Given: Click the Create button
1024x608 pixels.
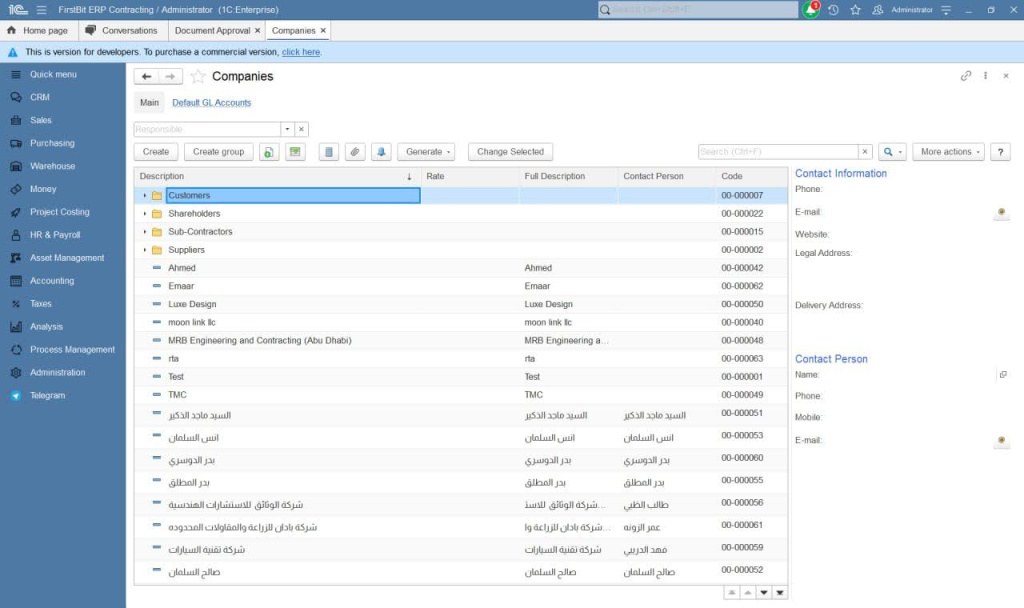Looking at the screenshot, I should (x=156, y=152).
